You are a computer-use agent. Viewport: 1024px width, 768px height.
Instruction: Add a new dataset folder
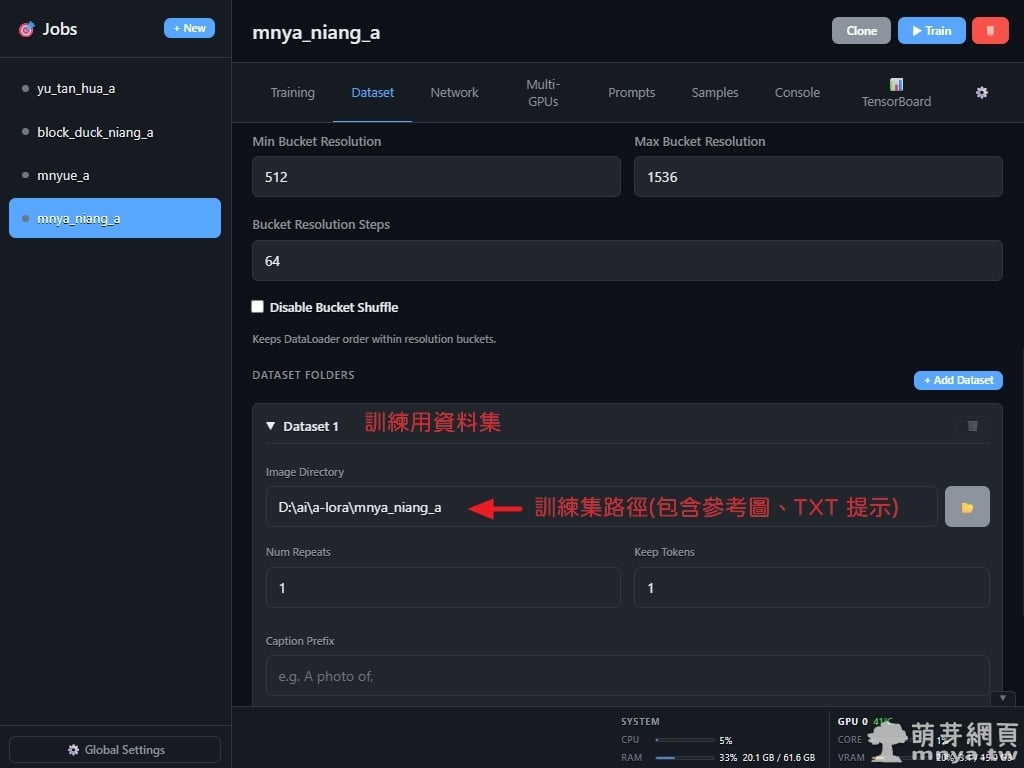click(x=957, y=381)
